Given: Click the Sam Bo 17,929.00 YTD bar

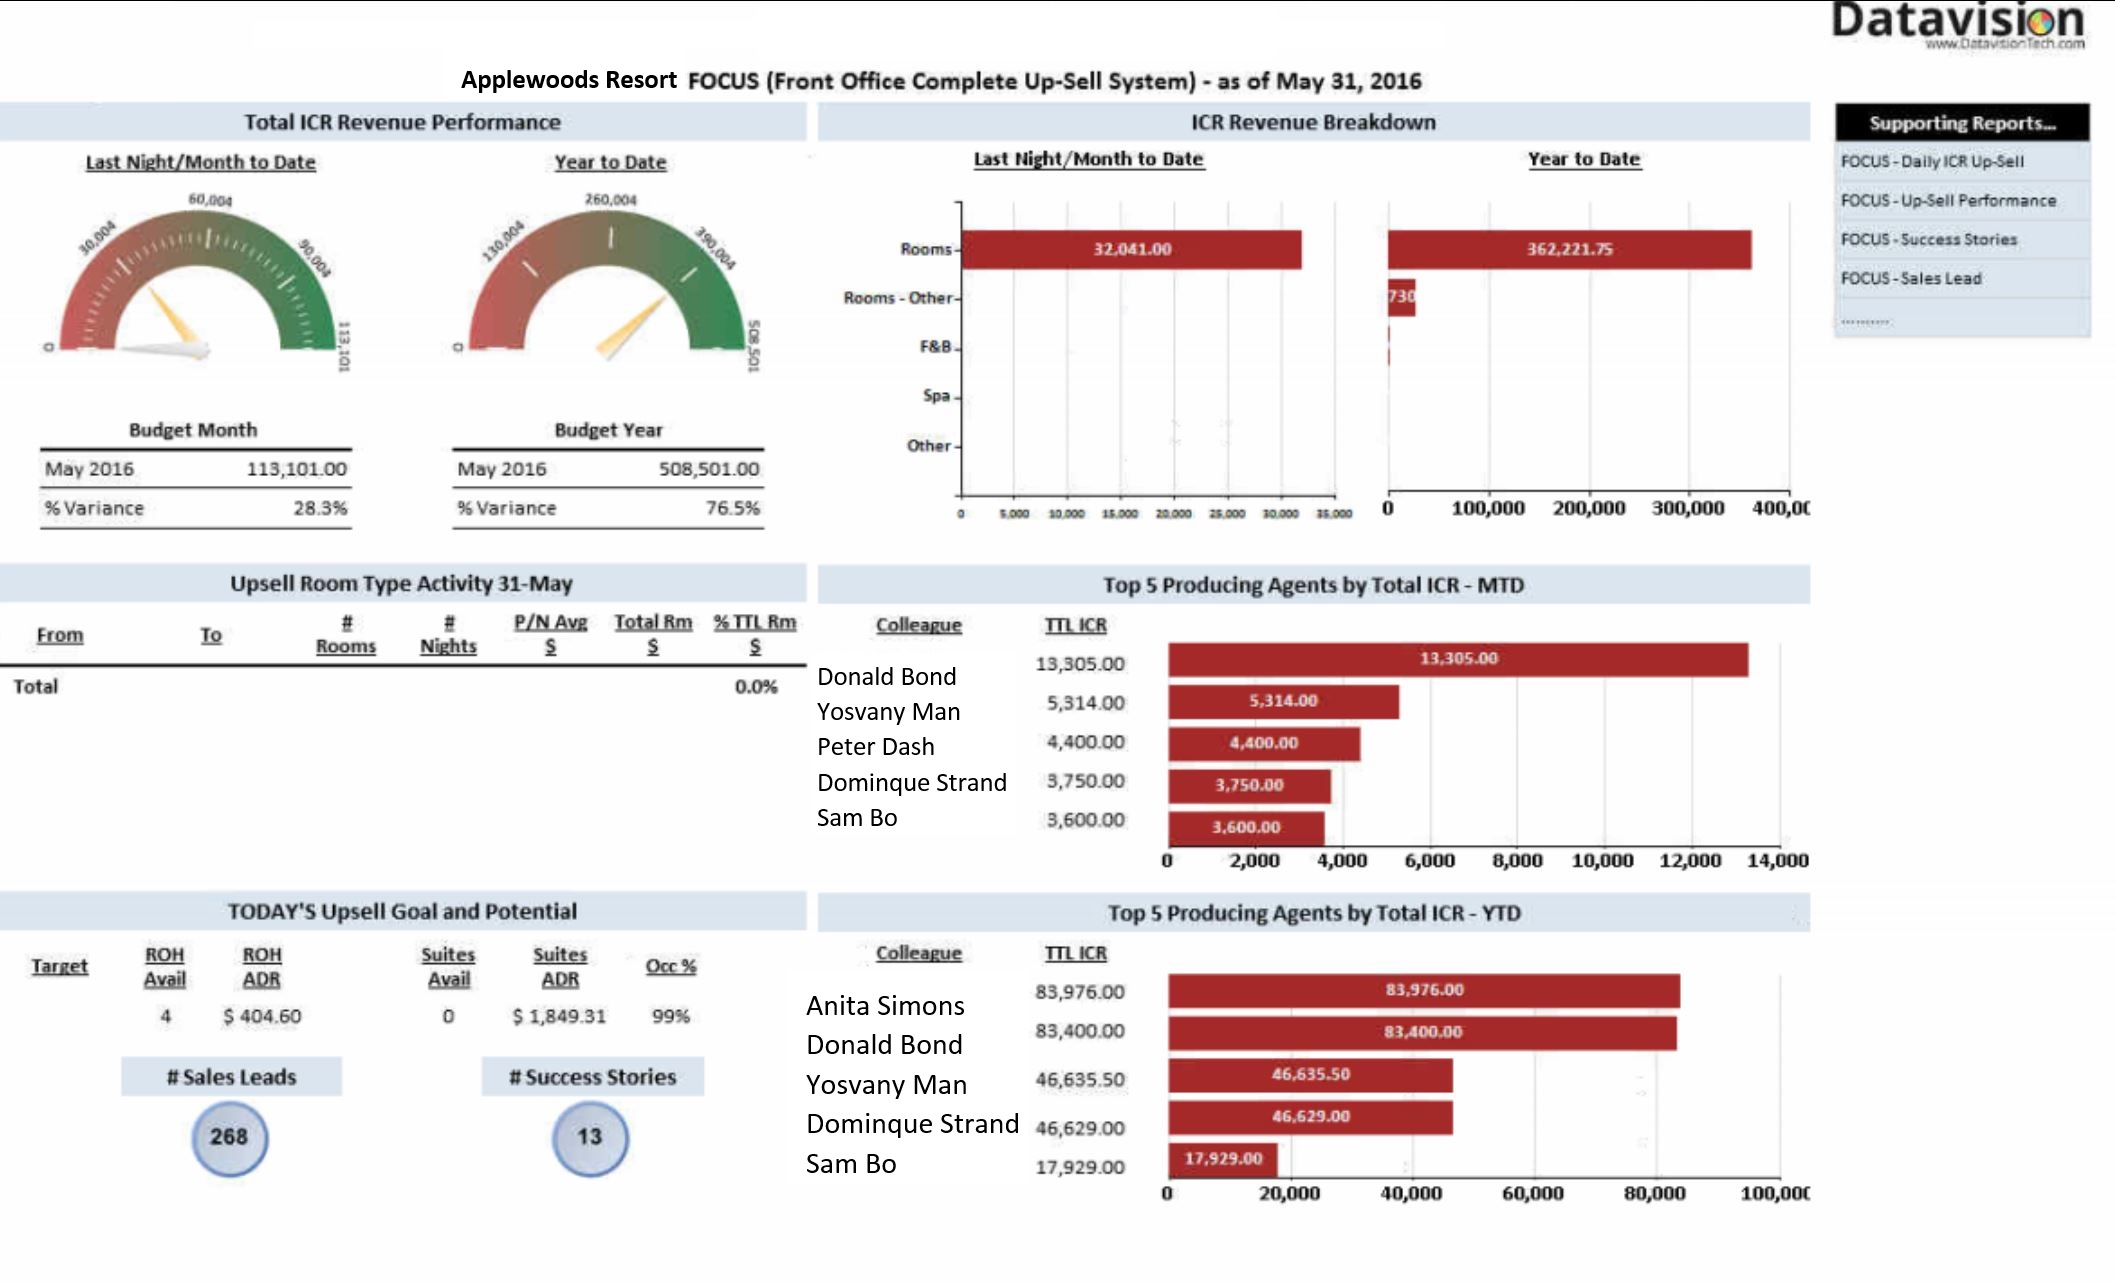Looking at the screenshot, I should (x=1223, y=1159).
